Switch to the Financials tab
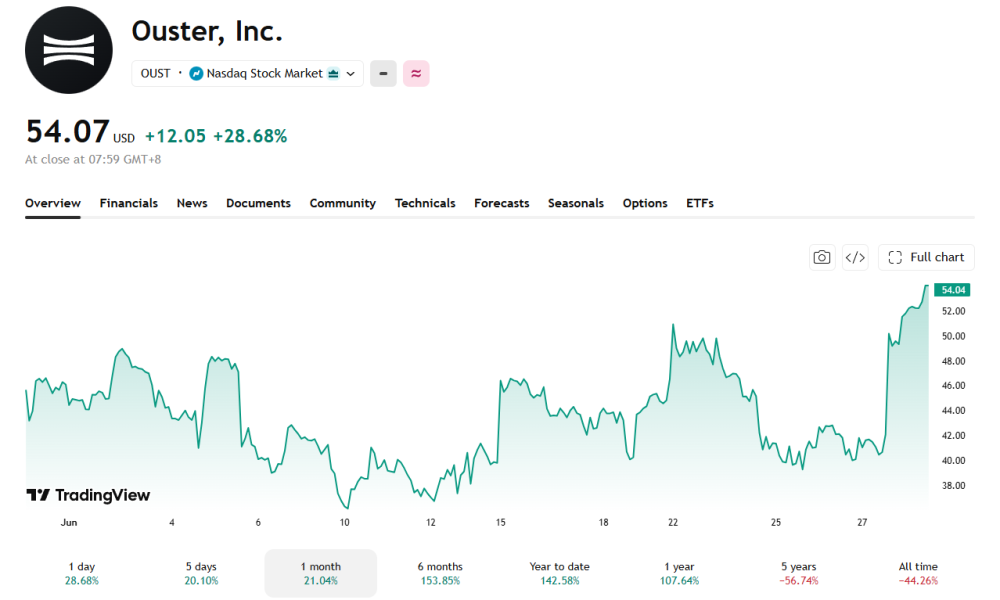 point(129,203)
